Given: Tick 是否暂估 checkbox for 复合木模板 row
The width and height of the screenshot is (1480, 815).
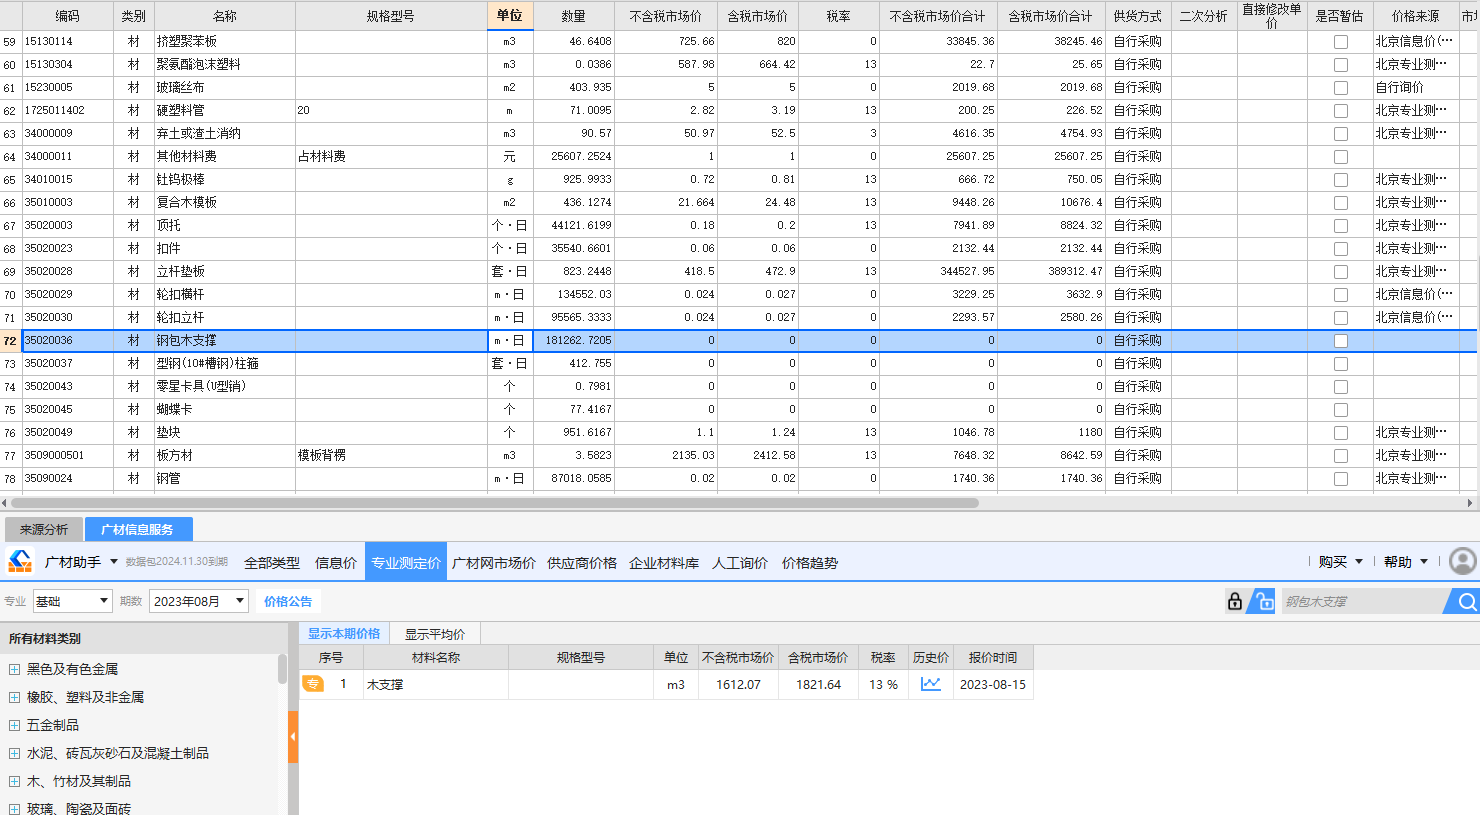Looking at the screenshot, I should point(1340,203).
